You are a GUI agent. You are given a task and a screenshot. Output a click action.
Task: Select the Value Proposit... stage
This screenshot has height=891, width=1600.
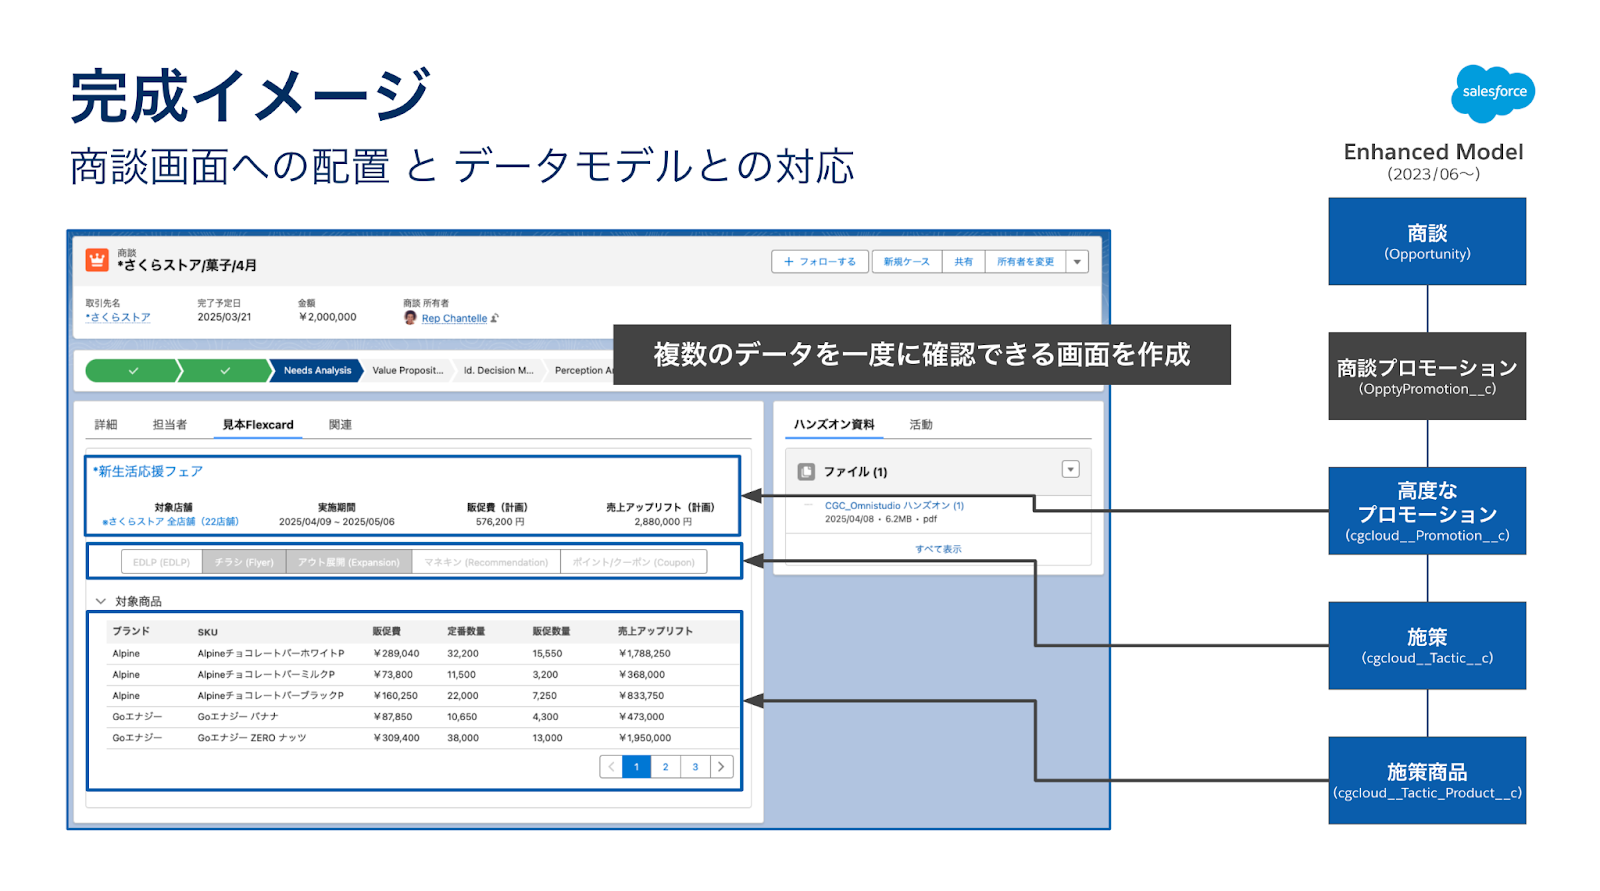tap(407, 371)
